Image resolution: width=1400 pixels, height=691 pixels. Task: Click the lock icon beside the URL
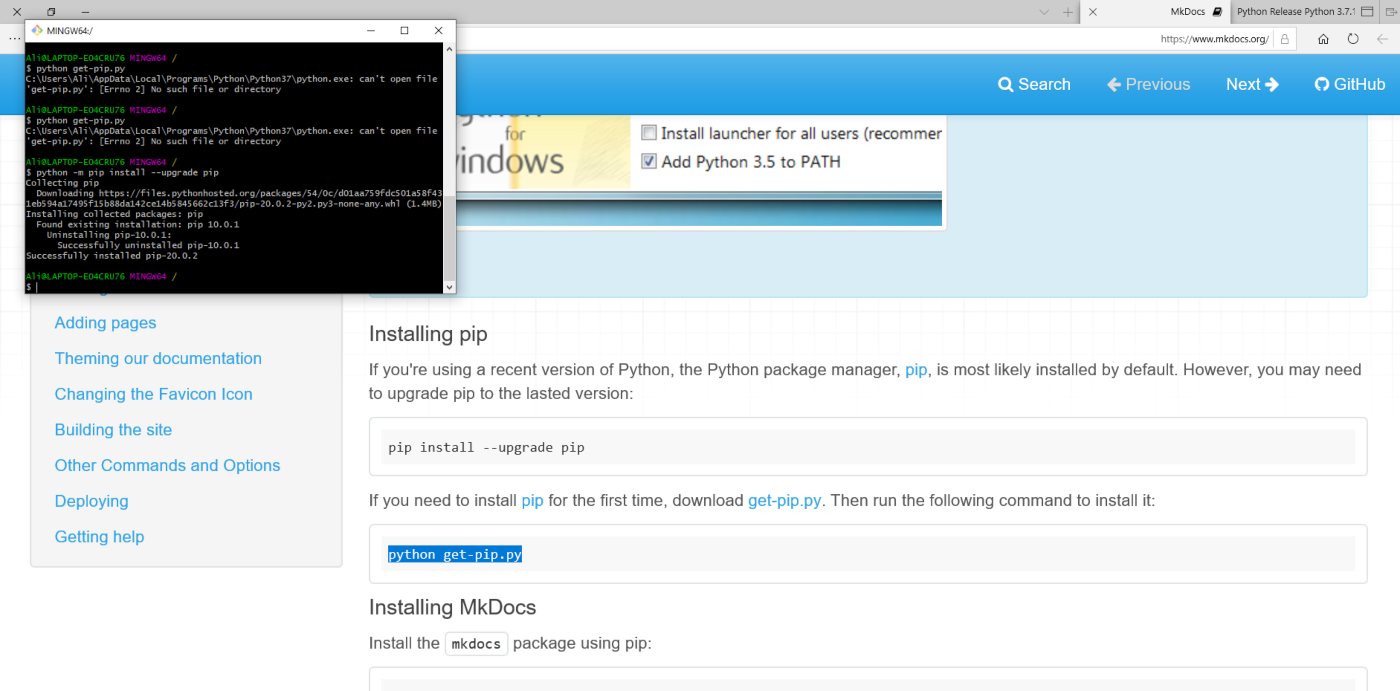pos(1283,39)
